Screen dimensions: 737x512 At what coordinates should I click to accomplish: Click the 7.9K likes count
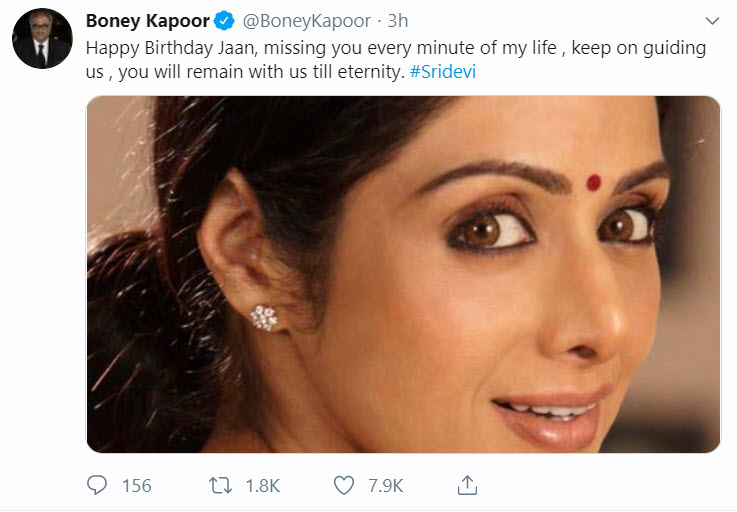click(x=385, y=486)
